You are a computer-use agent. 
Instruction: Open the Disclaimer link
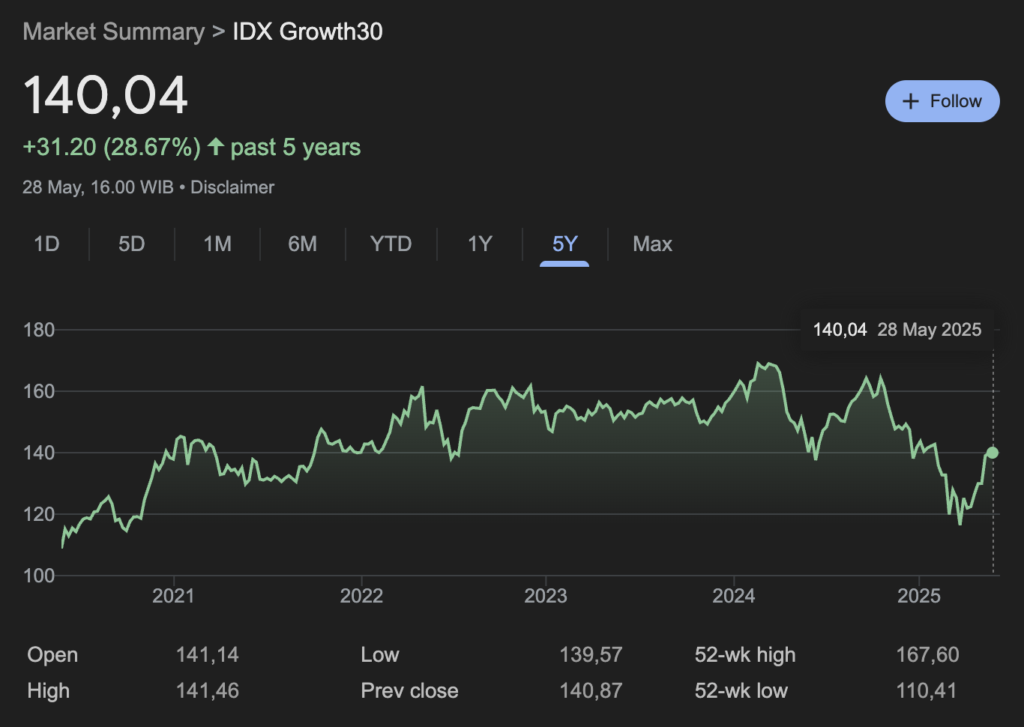pyautogui.click(x=232, y=187)
